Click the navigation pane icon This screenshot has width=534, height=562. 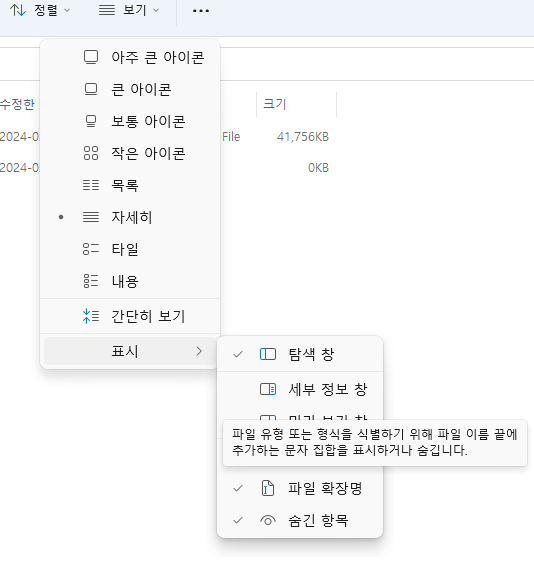pos(268,354)
